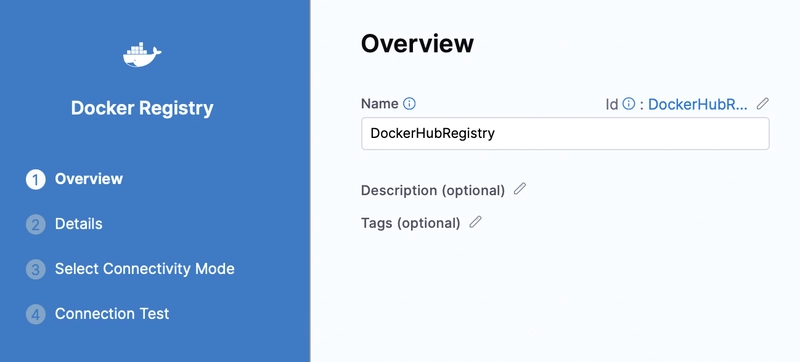Click the Name field label
The width and height of the screenshot is (800, 362).
pyautogui.click(x=380, y=104)
